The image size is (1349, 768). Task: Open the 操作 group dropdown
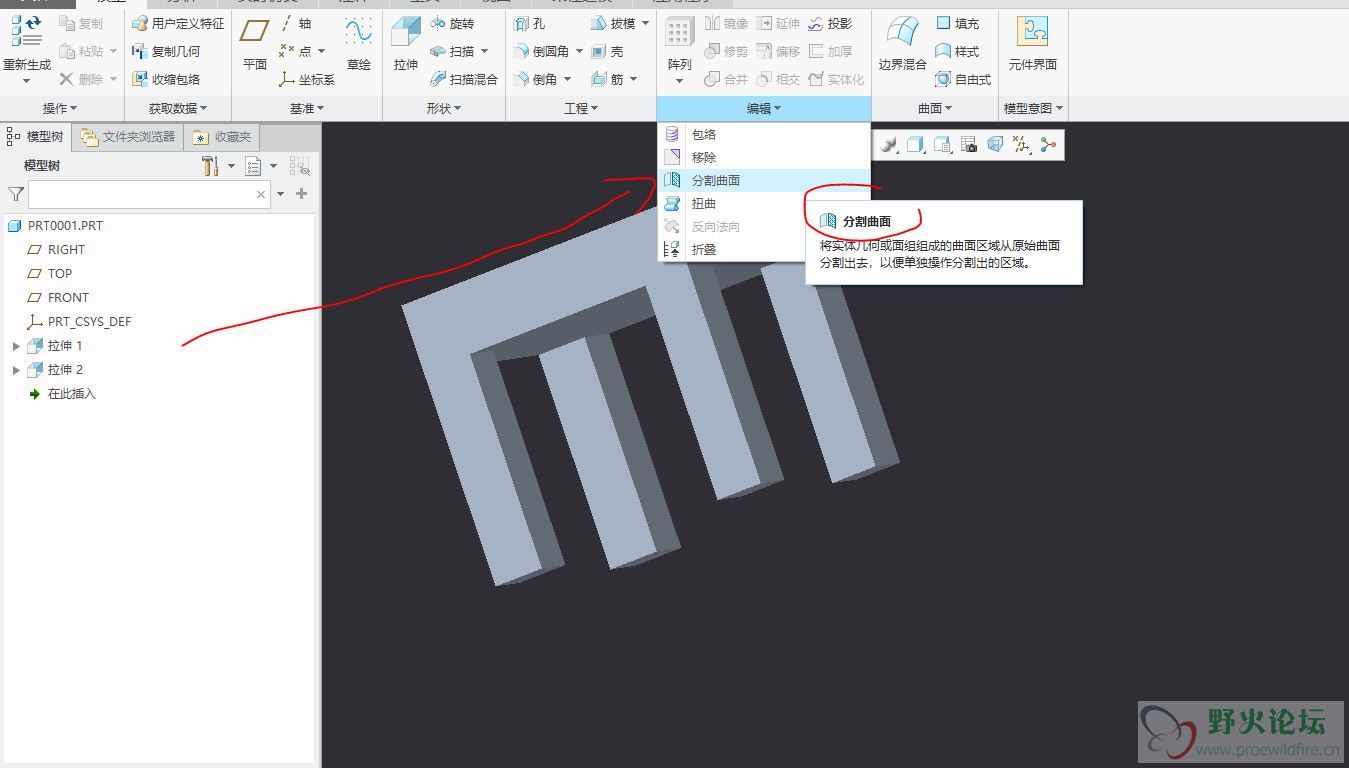[x=60, y=108]
